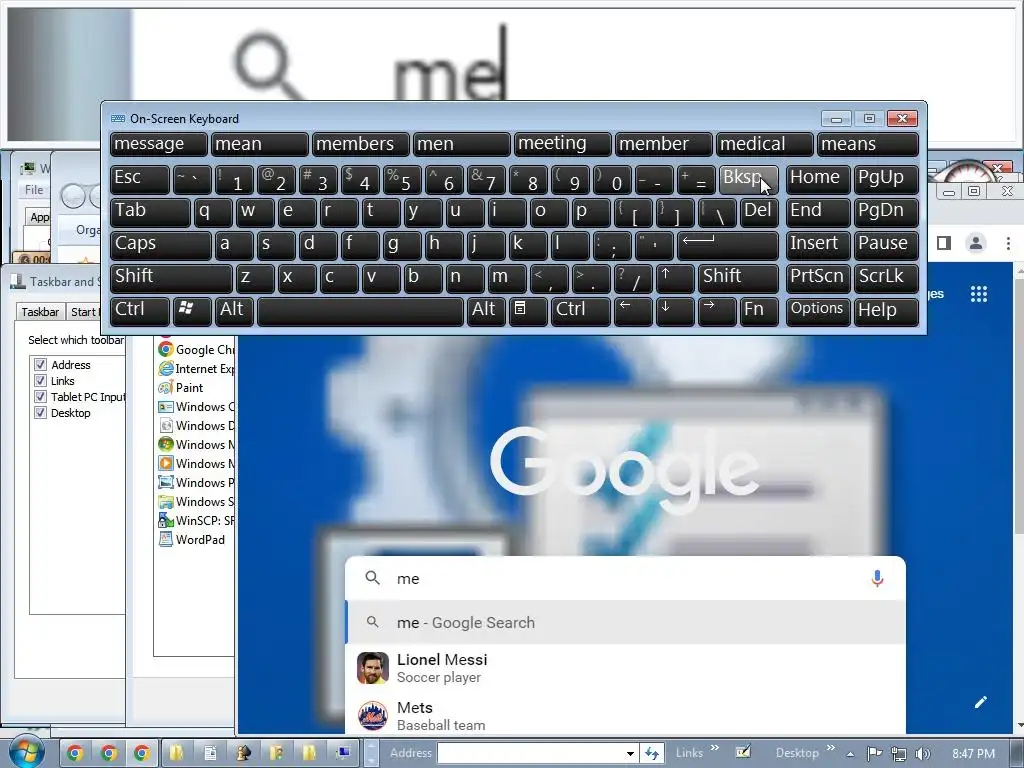Focus the taskbar Address input field
This screenshot has height=768, width=1024.
coord(530,753)
